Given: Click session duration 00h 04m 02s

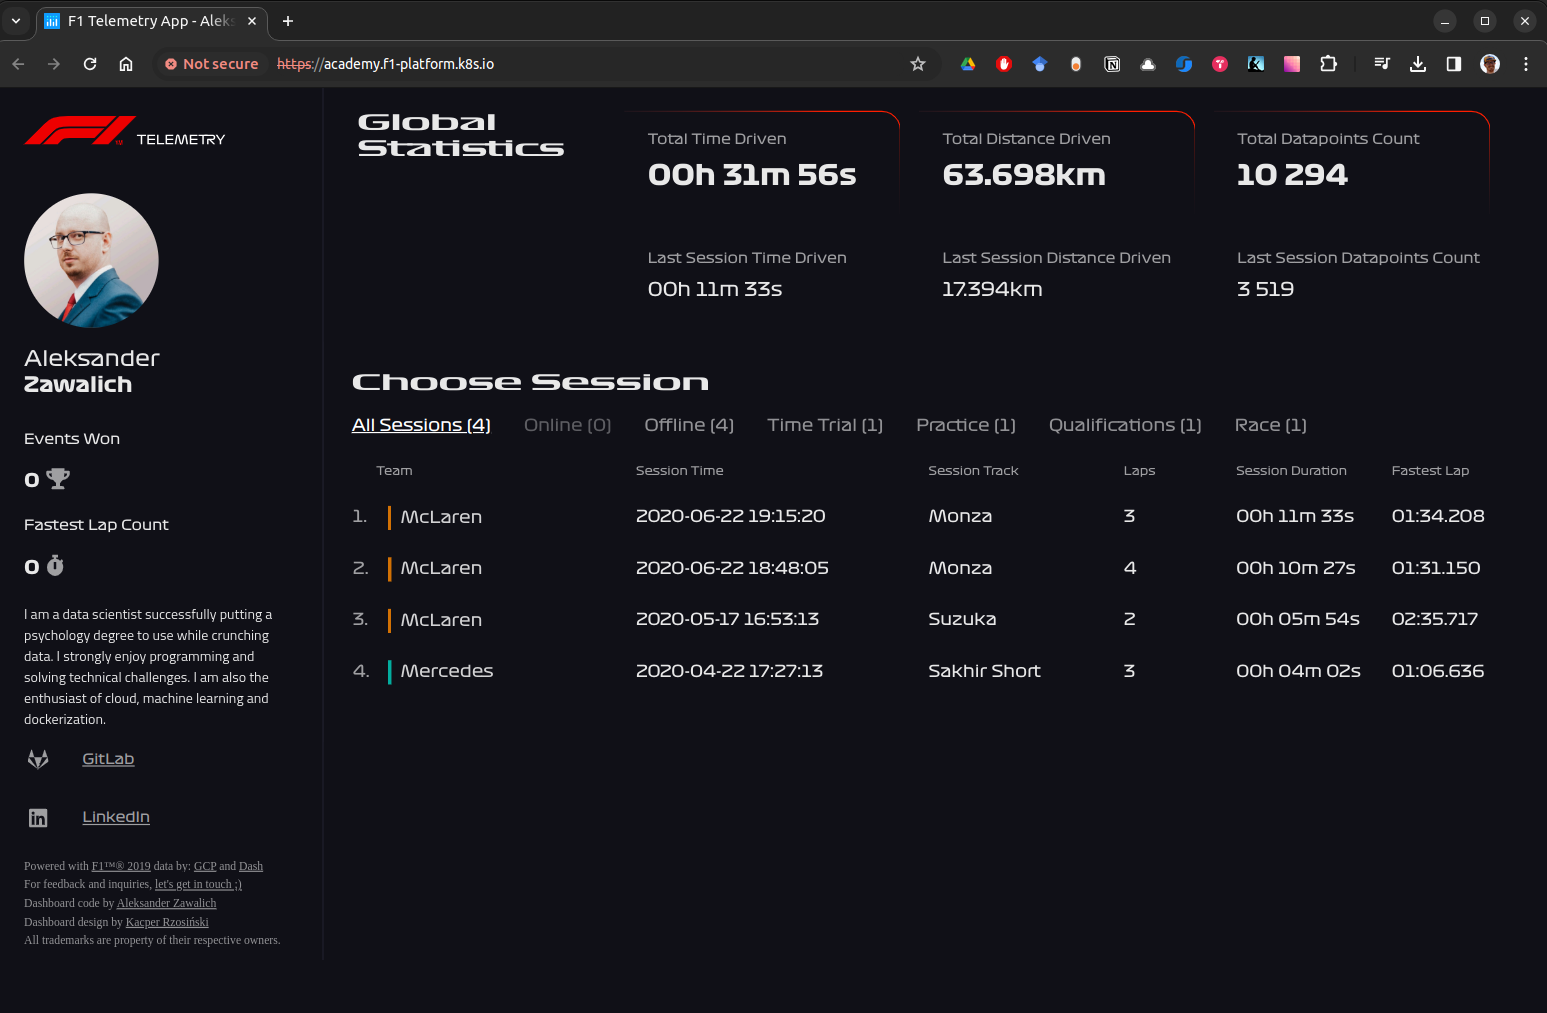Looking at the screenshot, I should tap(1298, 671).
